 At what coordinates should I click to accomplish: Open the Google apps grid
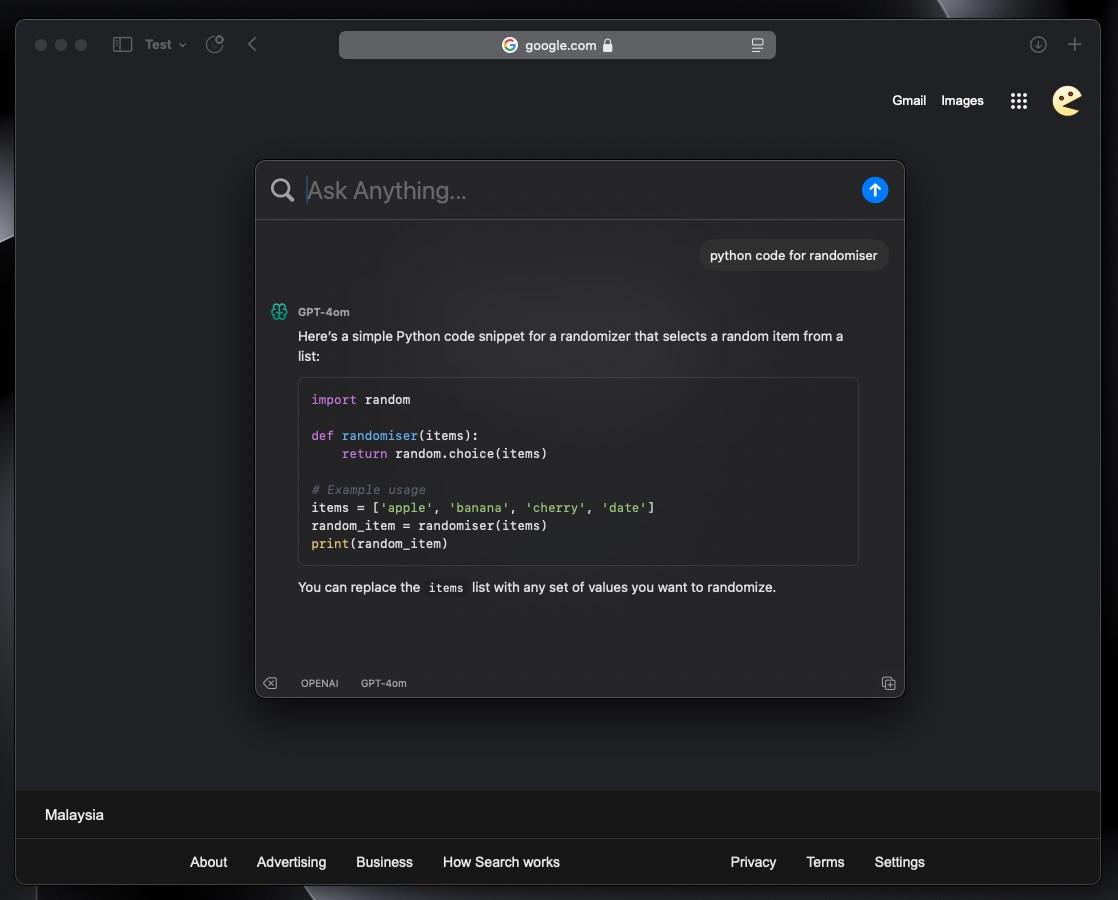(x=1019, y=101)
